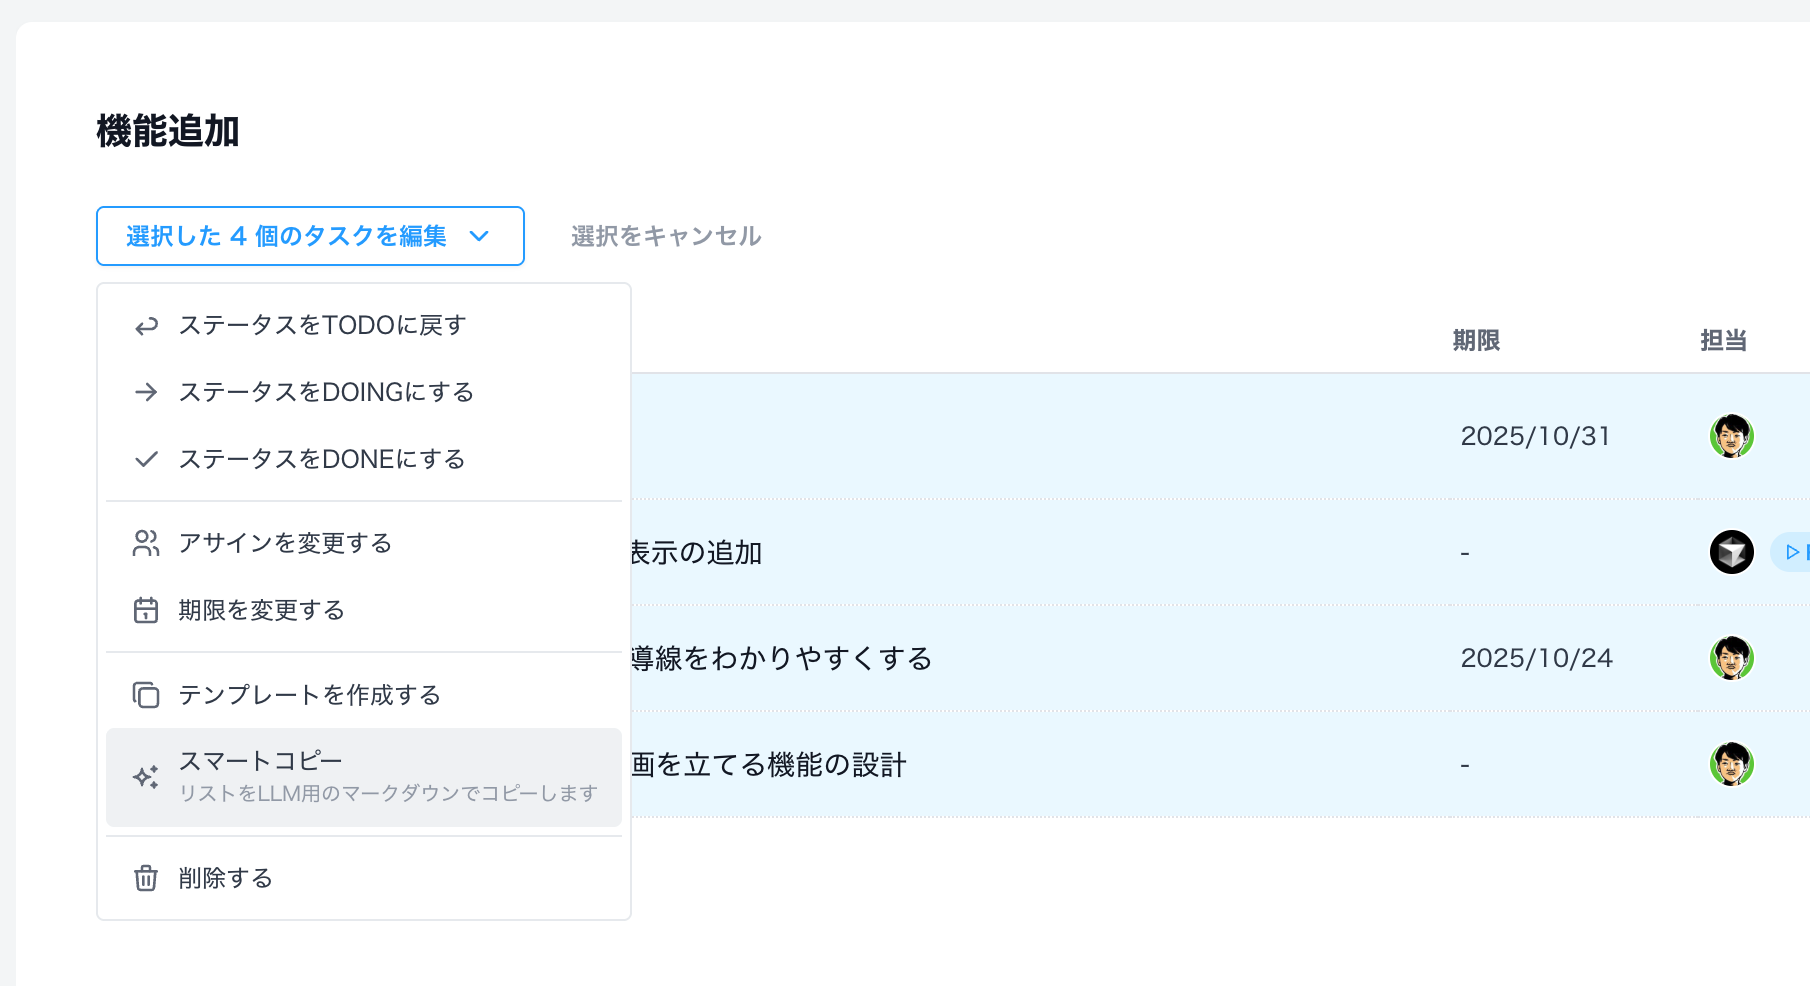Screen dimensions: 1810x986
Task: Click 選択をキャンセル to clear the selection
Action: click(x=665, y=236)
